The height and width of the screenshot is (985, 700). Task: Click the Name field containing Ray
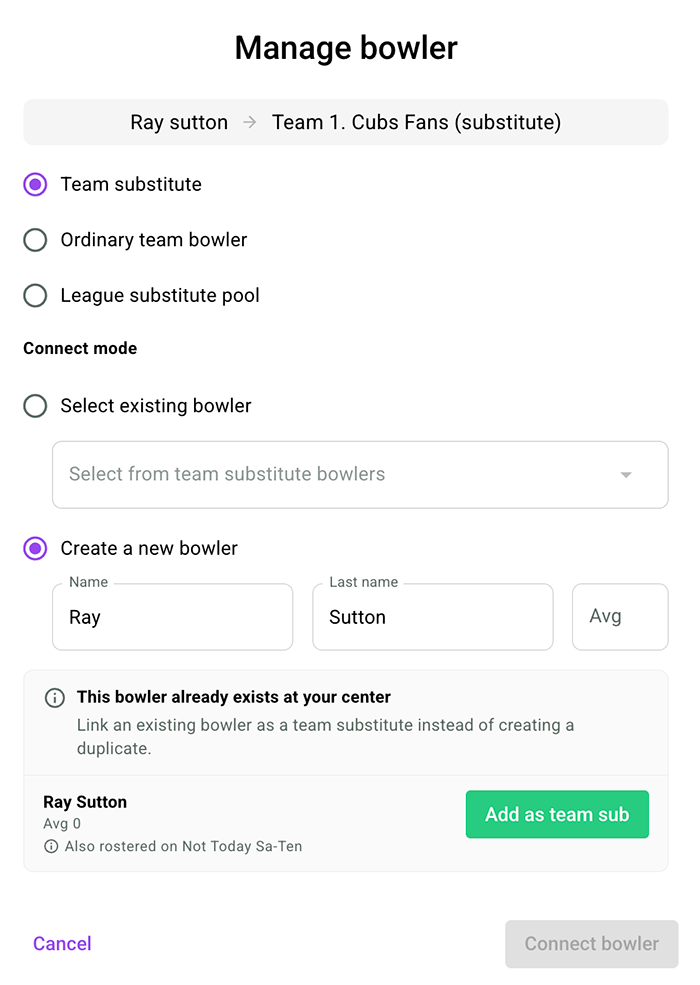pos(172,617)
